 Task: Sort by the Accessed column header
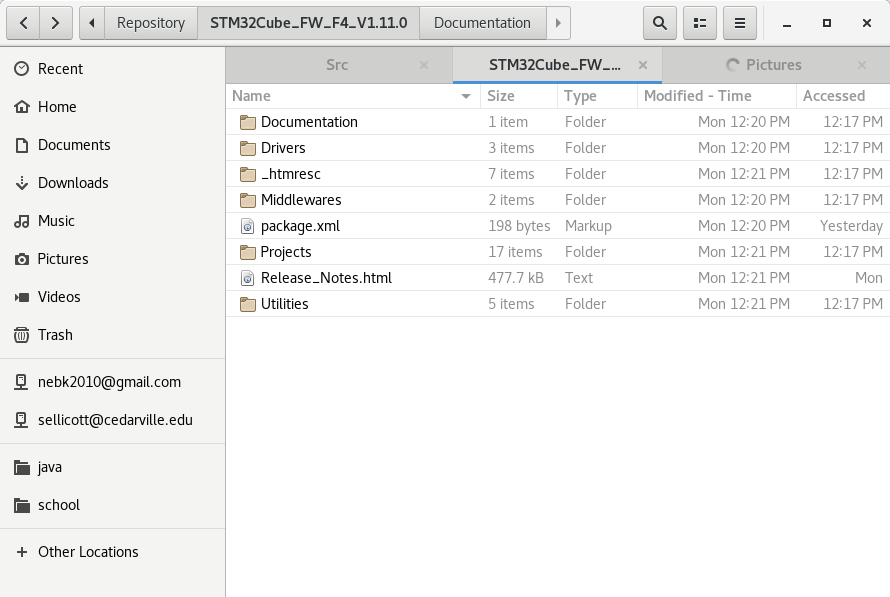pos(843,96)
